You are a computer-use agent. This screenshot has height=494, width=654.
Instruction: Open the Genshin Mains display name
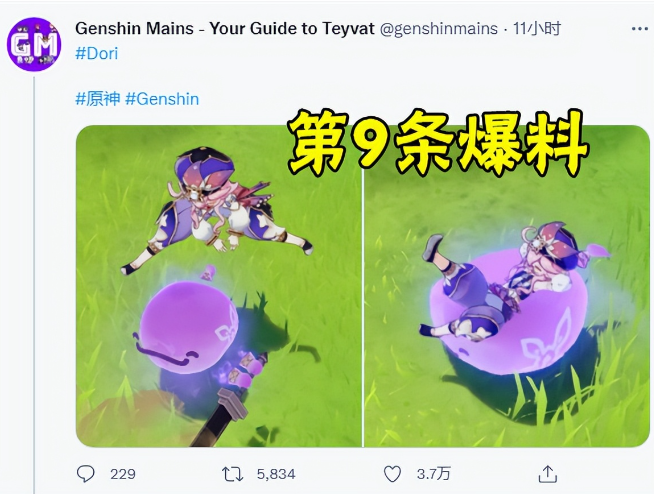225,28
